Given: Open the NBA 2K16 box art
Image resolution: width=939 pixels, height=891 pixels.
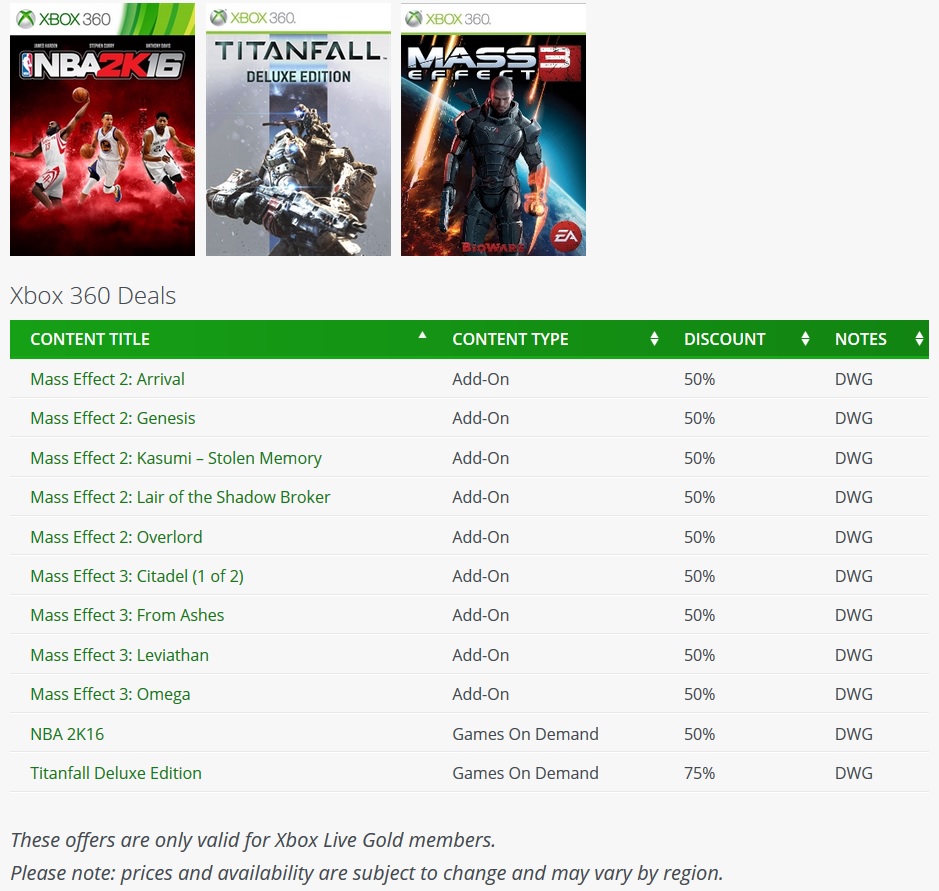Looking at the screenshot, I should tap(102, 129).
